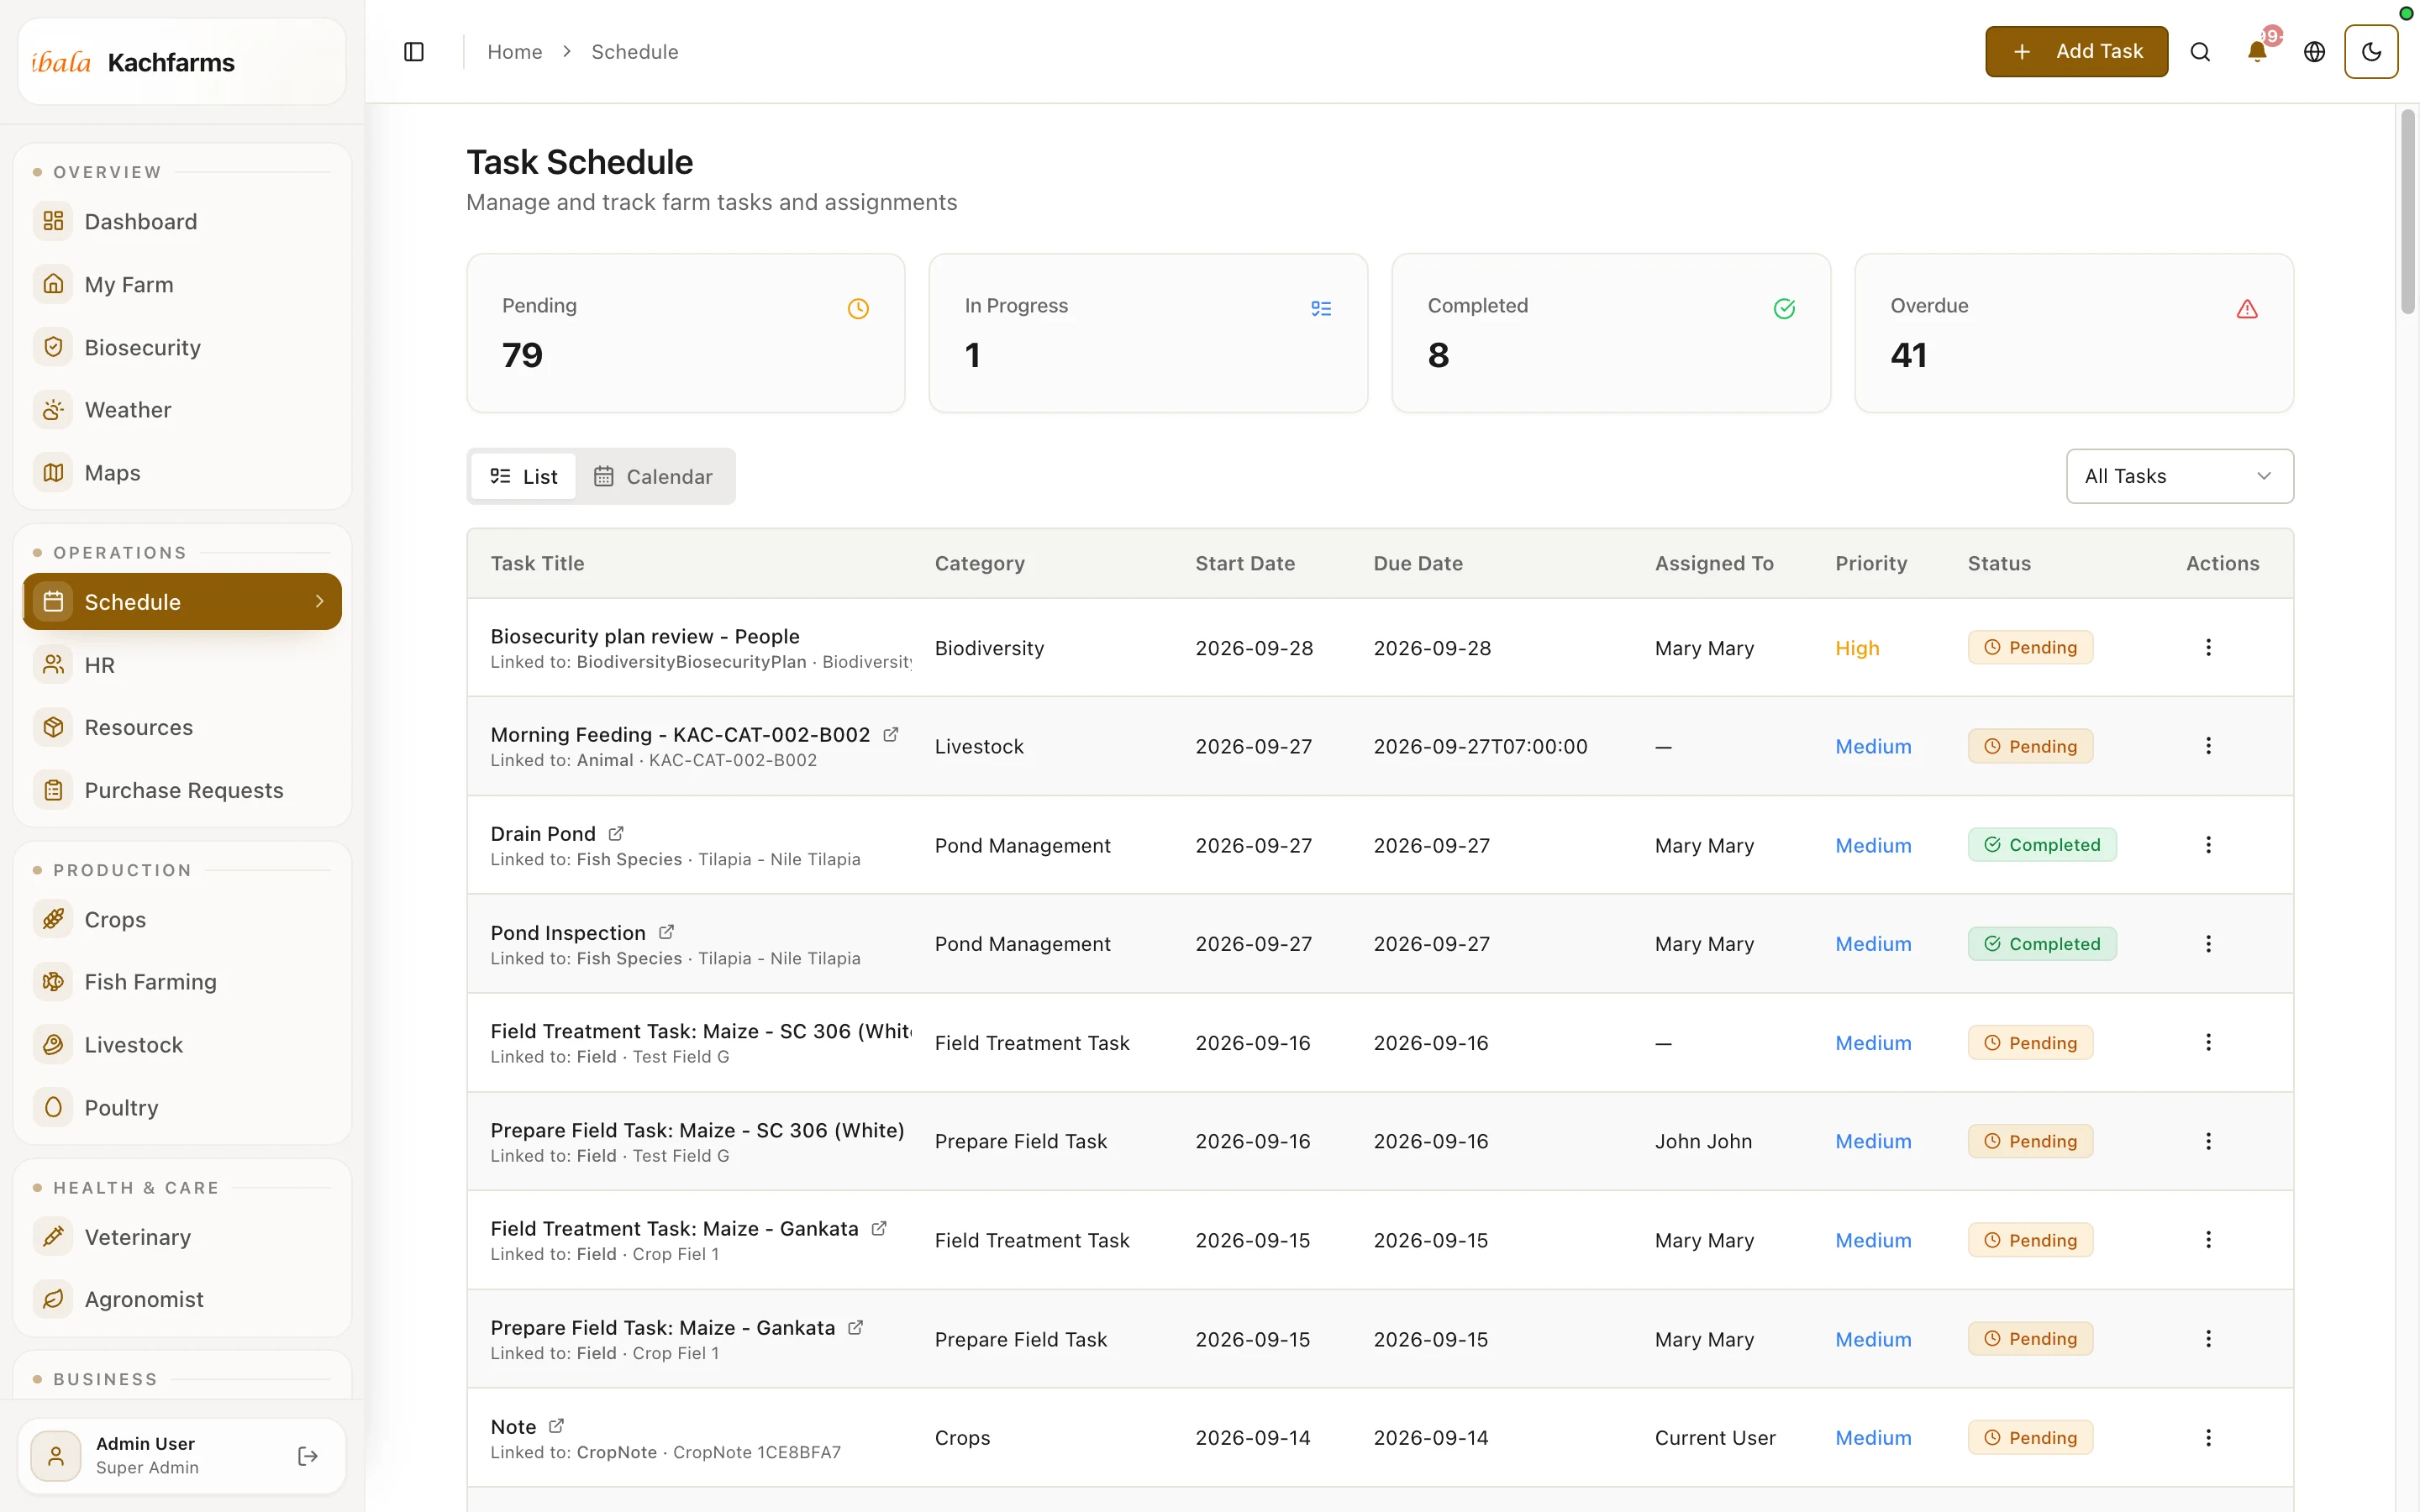Toggle dark mode moon button
The image size is (2420, 1512).
[x=2371, y=52]
